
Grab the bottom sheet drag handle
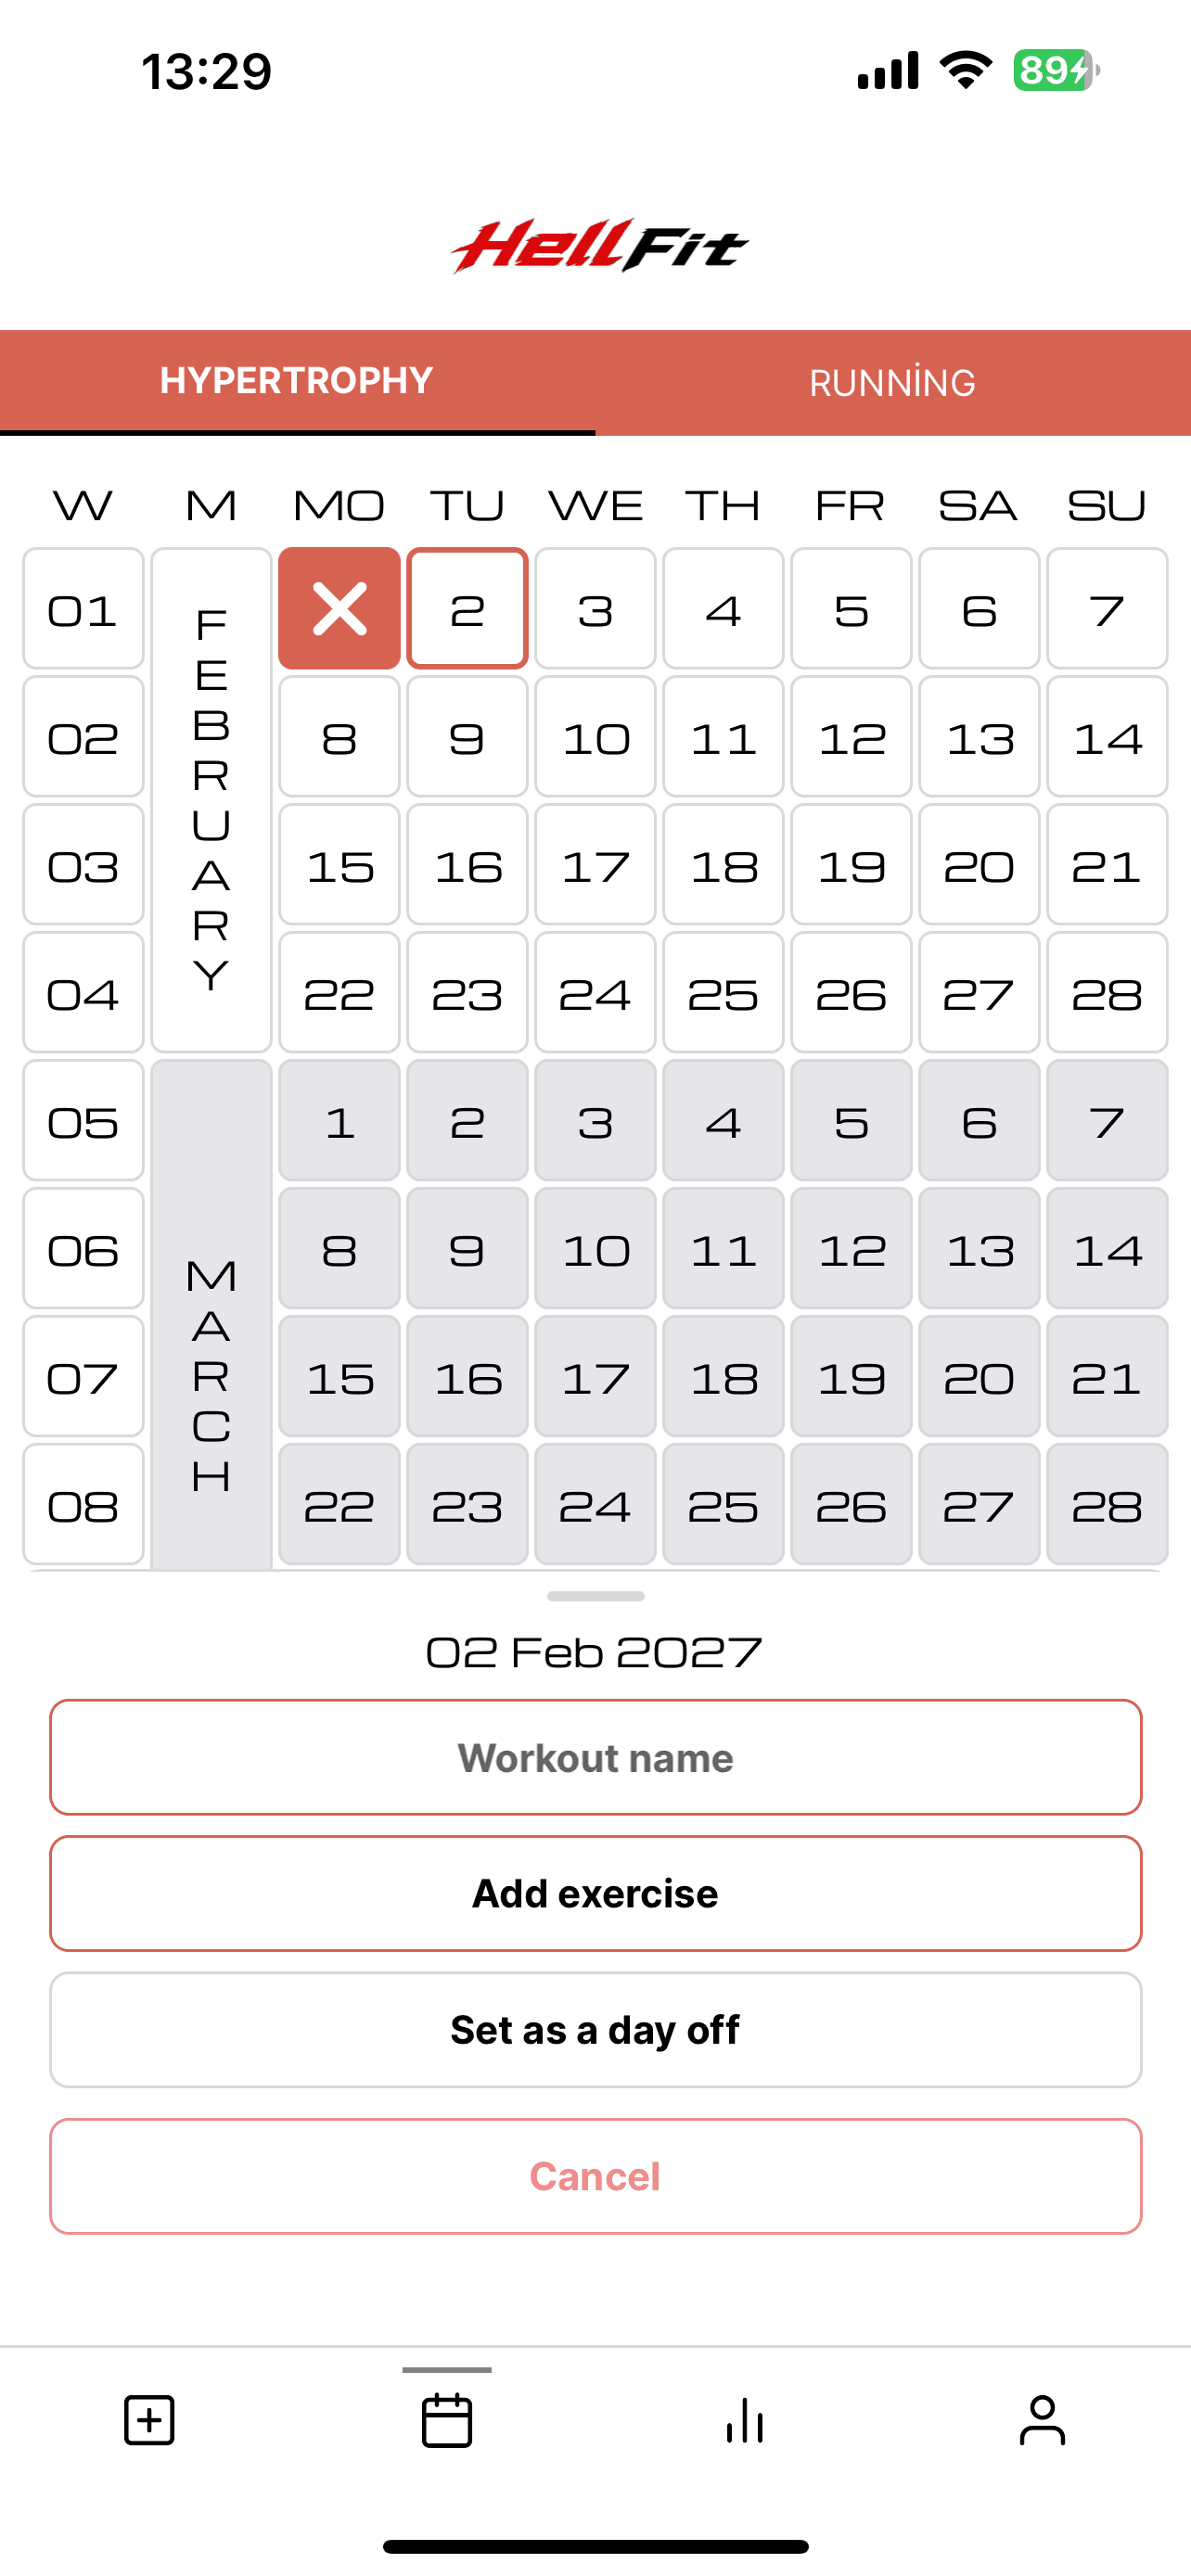pyautogui.click(x=596, y=1596)
